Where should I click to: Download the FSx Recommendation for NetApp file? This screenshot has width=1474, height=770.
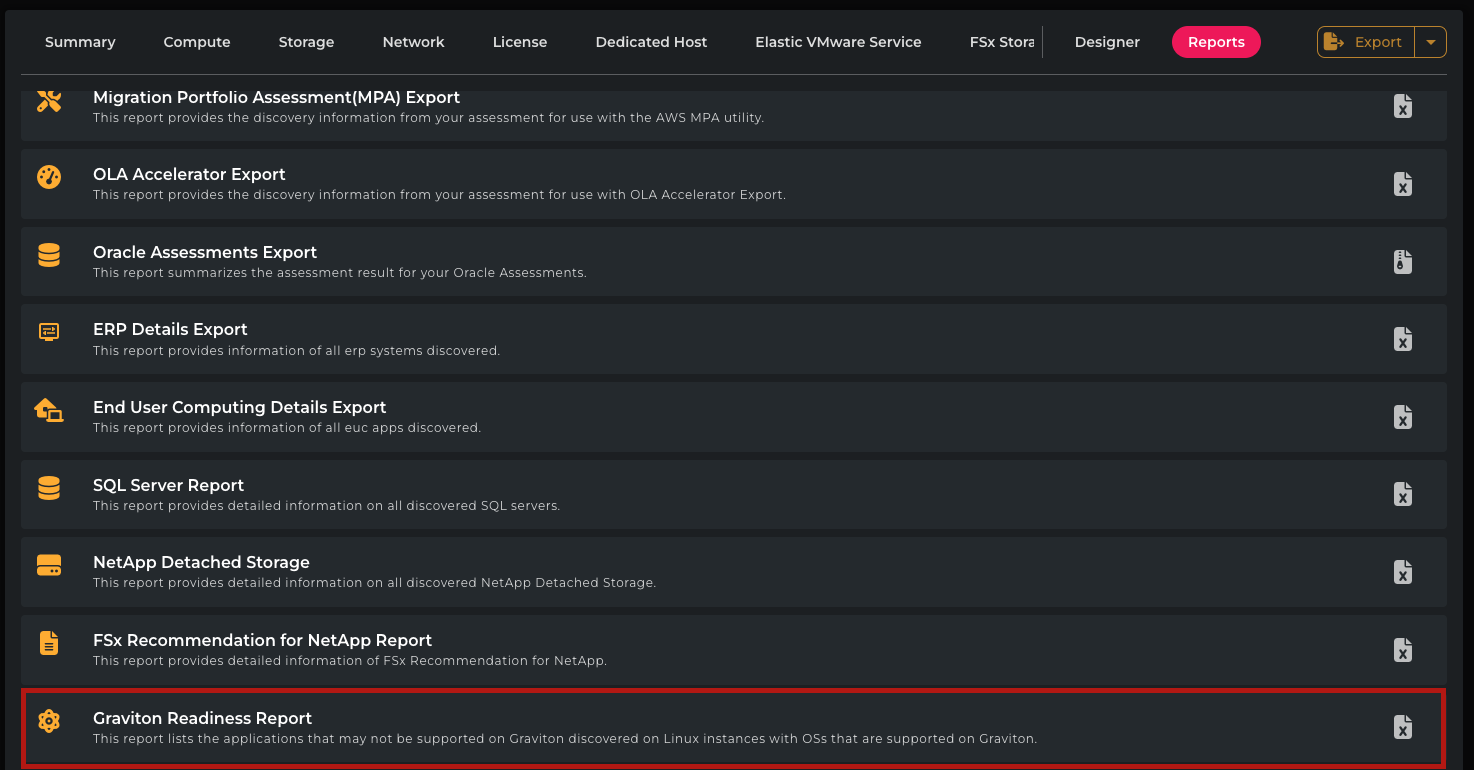pyautogui.click(x=1403, y=649)
